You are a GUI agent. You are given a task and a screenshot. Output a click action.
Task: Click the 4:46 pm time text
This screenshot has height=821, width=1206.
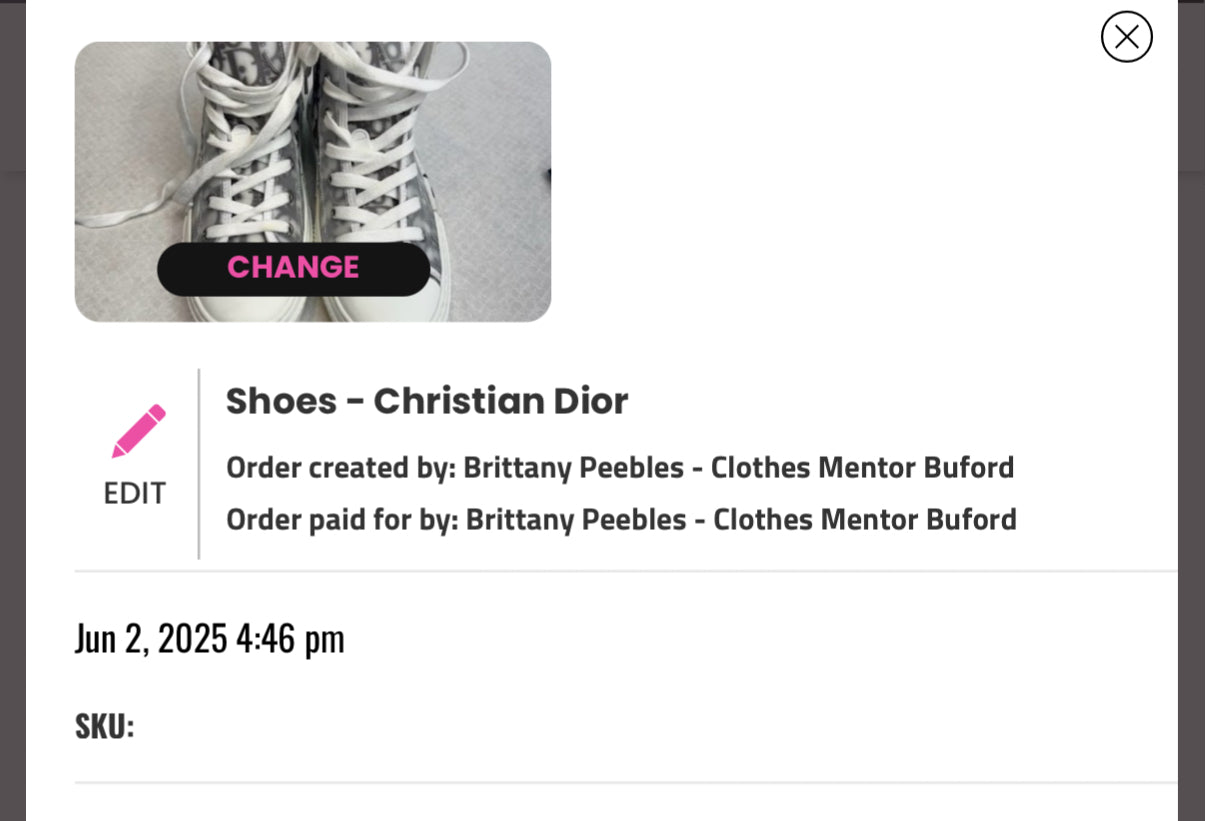290,638
